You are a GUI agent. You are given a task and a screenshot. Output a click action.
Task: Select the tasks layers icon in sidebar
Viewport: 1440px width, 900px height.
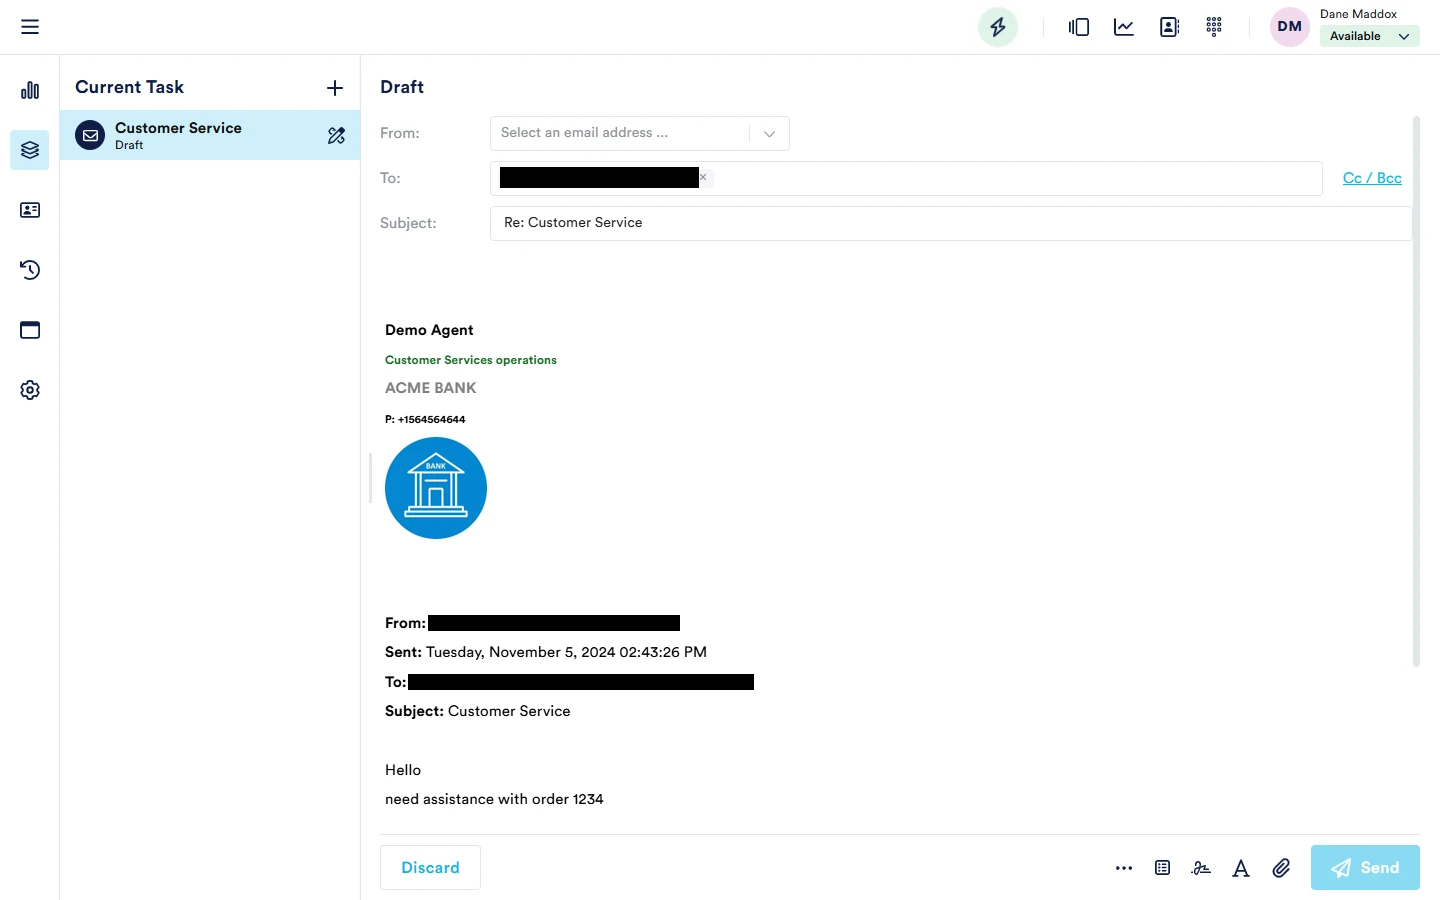(30, 150)
